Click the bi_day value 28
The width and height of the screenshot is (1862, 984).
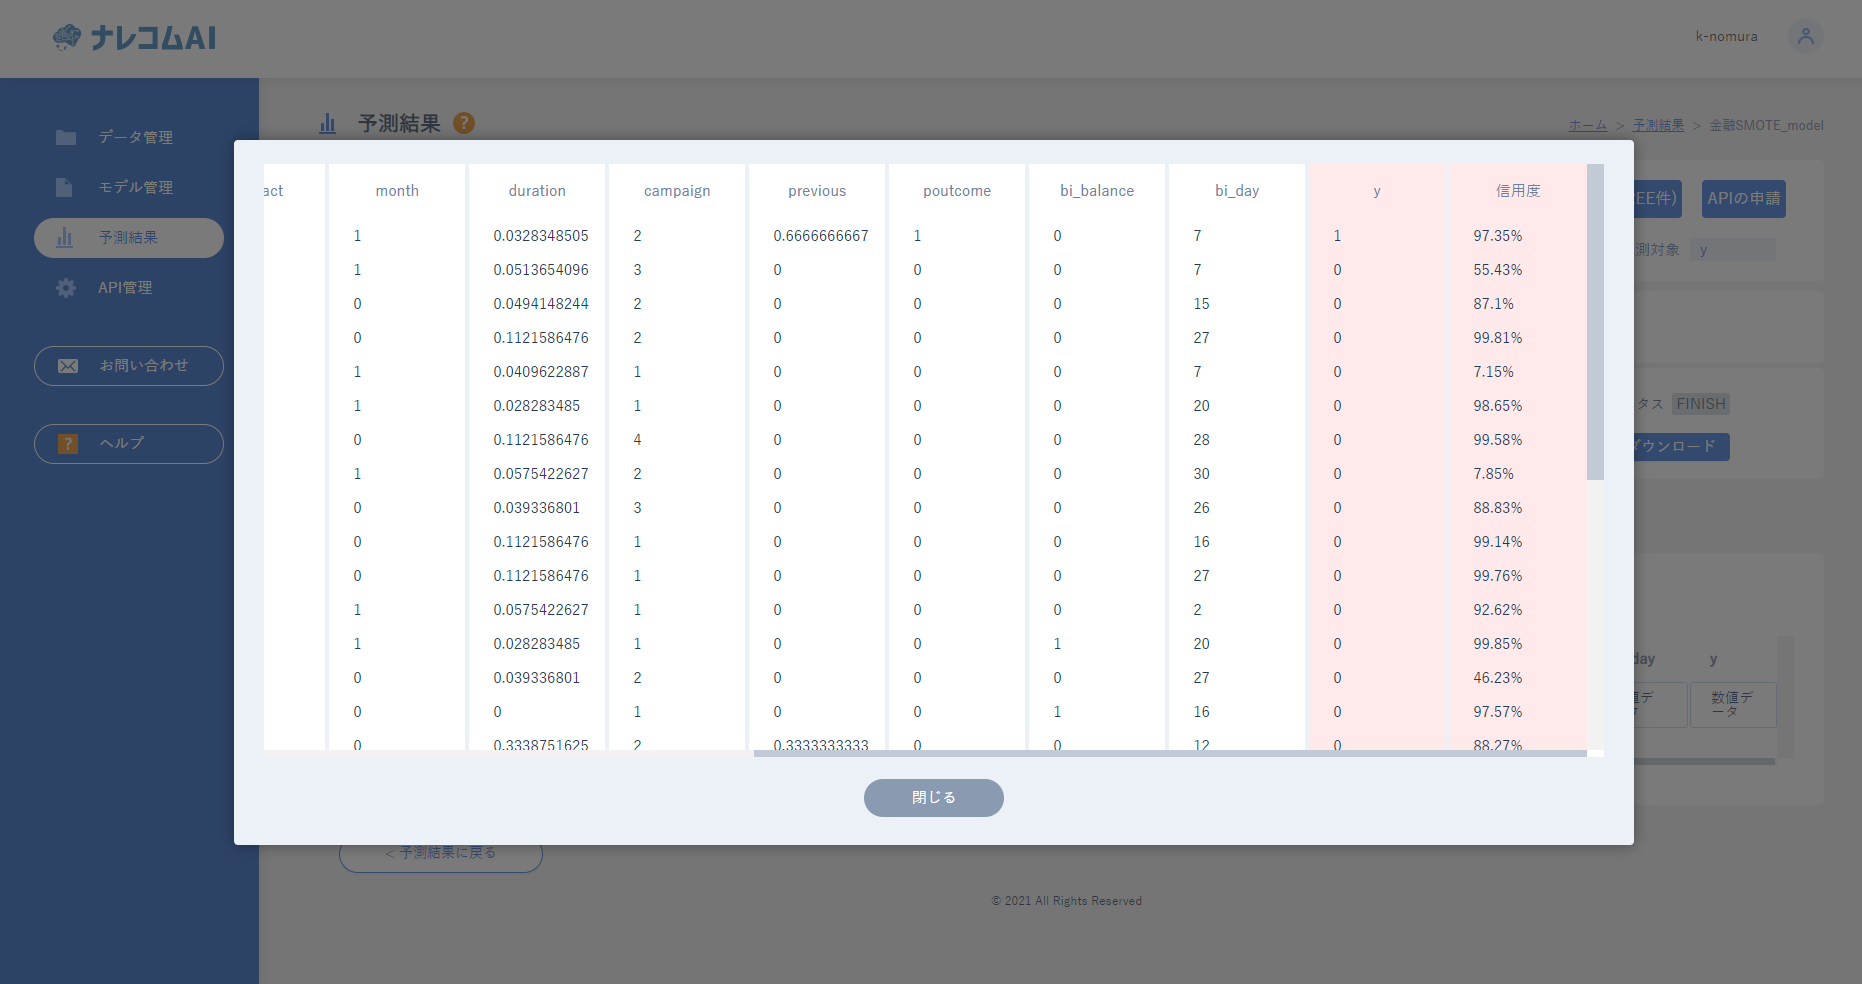coord(1201,440)
